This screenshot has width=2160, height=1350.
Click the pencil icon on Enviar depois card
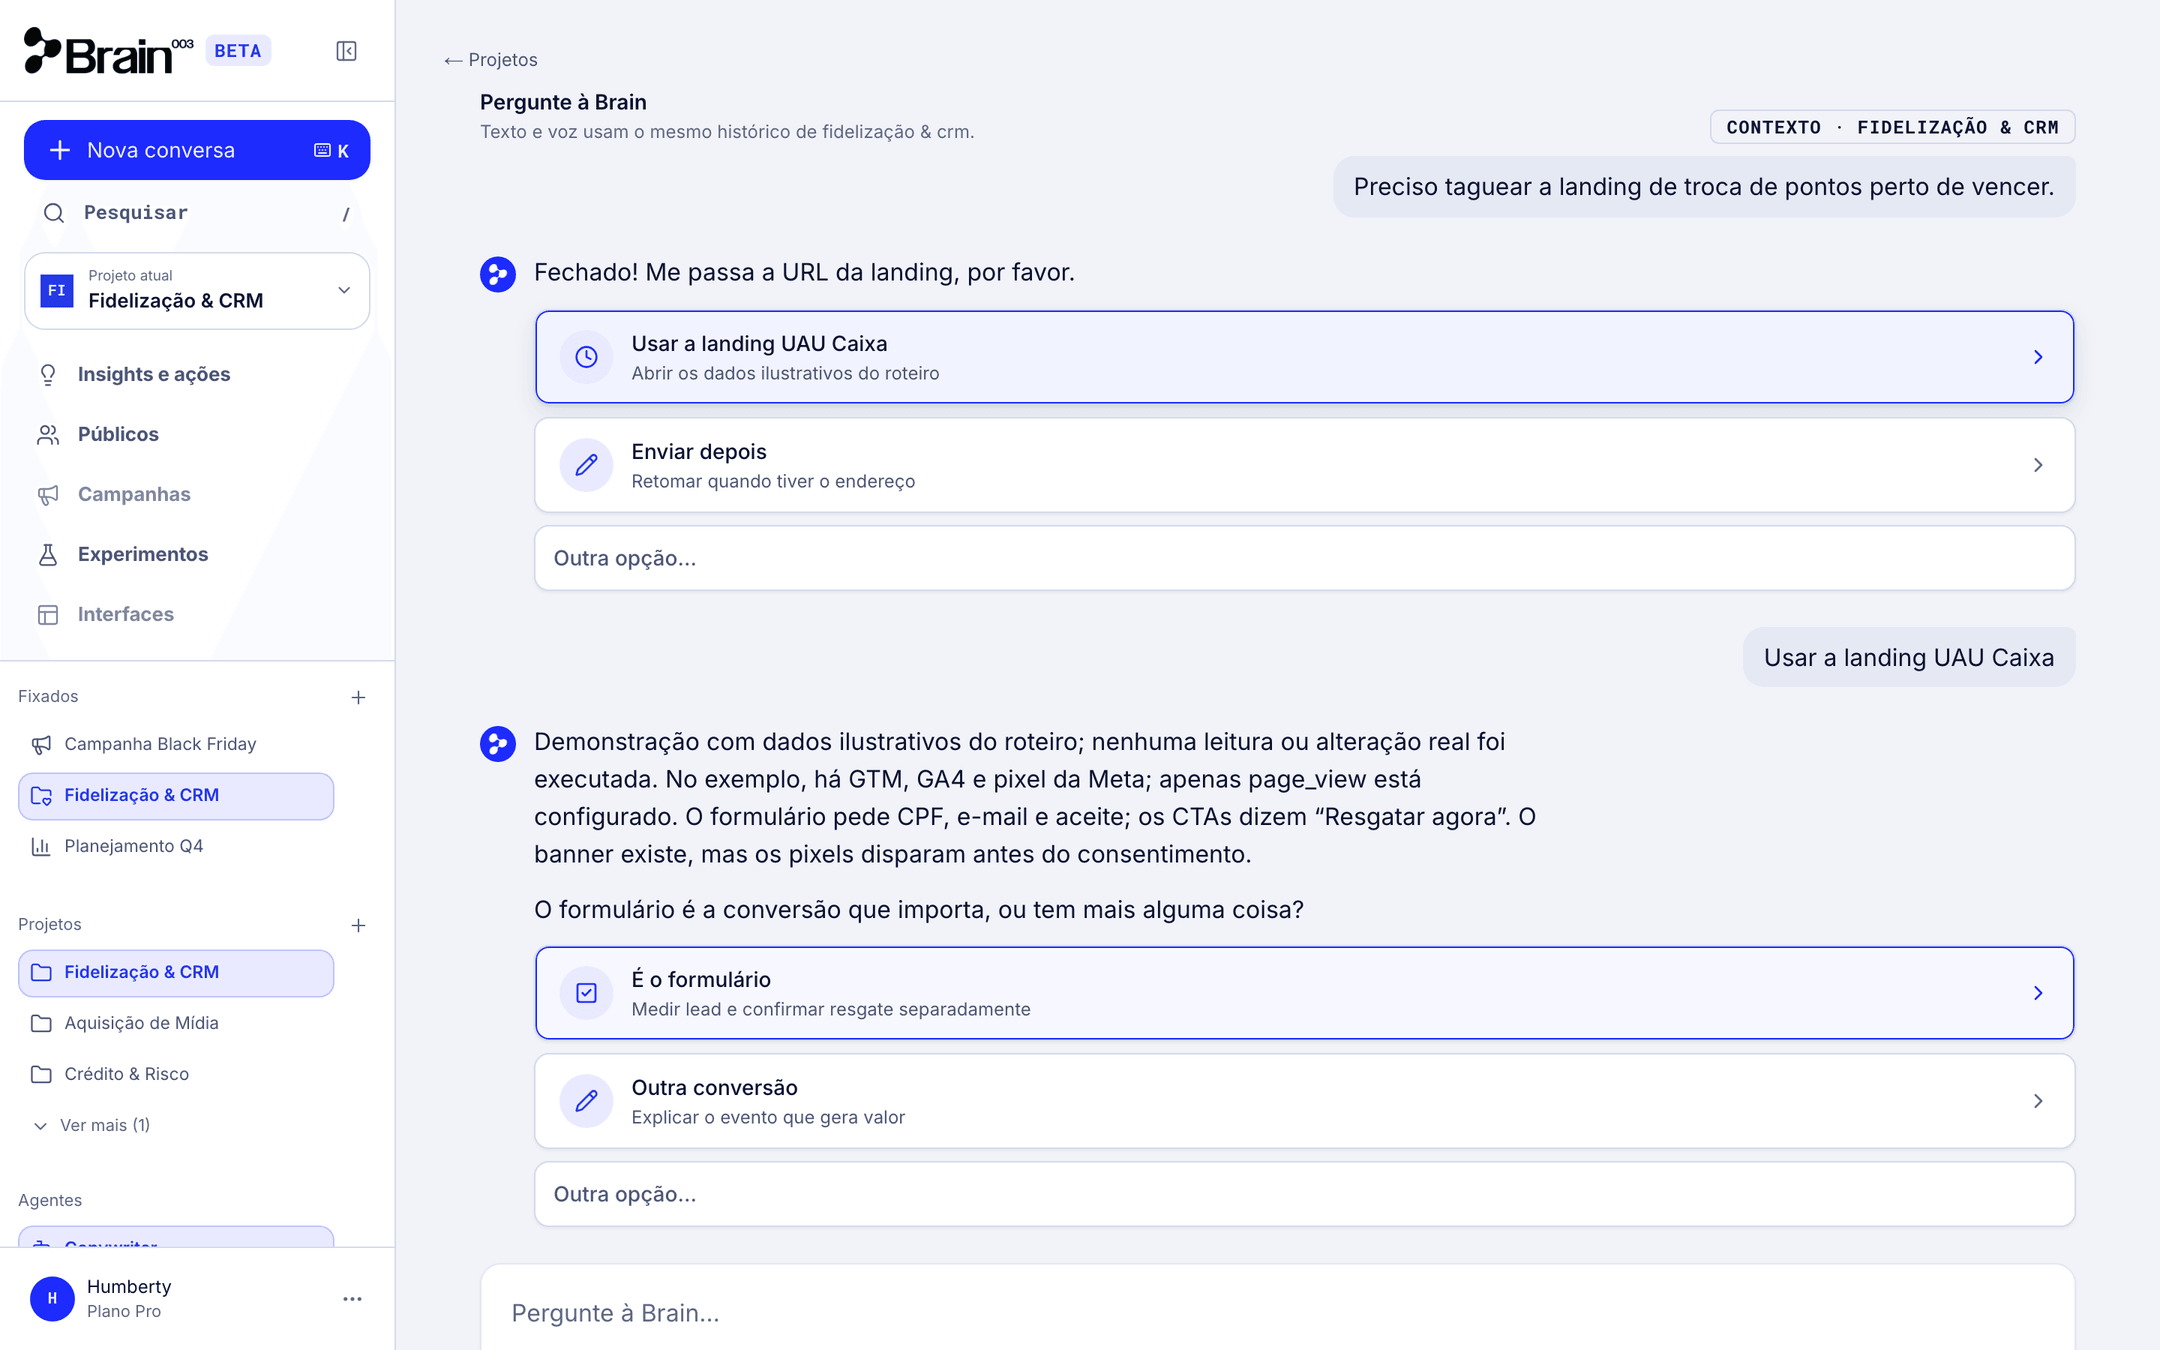click(x=586, y=465)
